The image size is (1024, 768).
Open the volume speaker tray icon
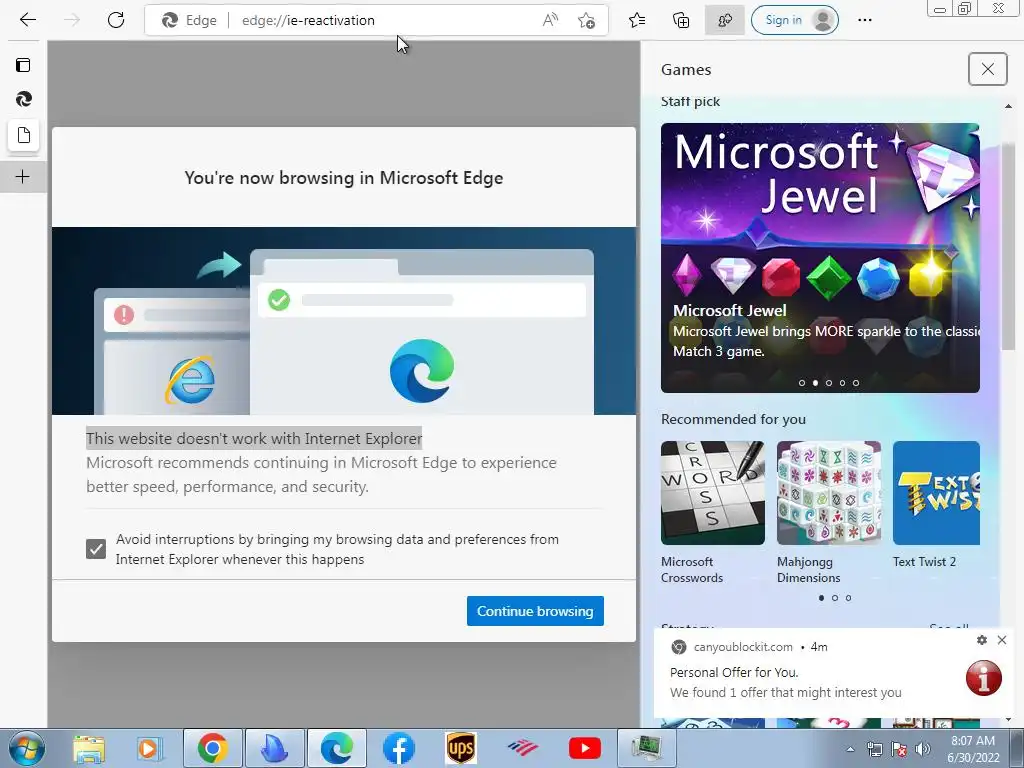click(923, 749)
